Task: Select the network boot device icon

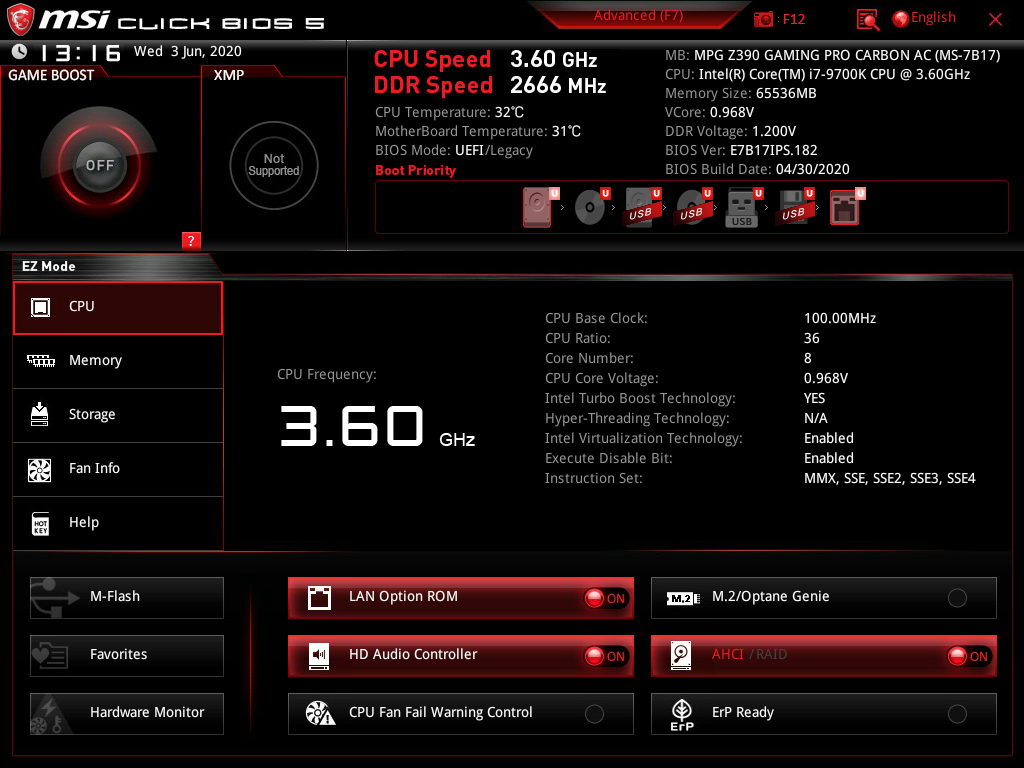Action: 846,207
